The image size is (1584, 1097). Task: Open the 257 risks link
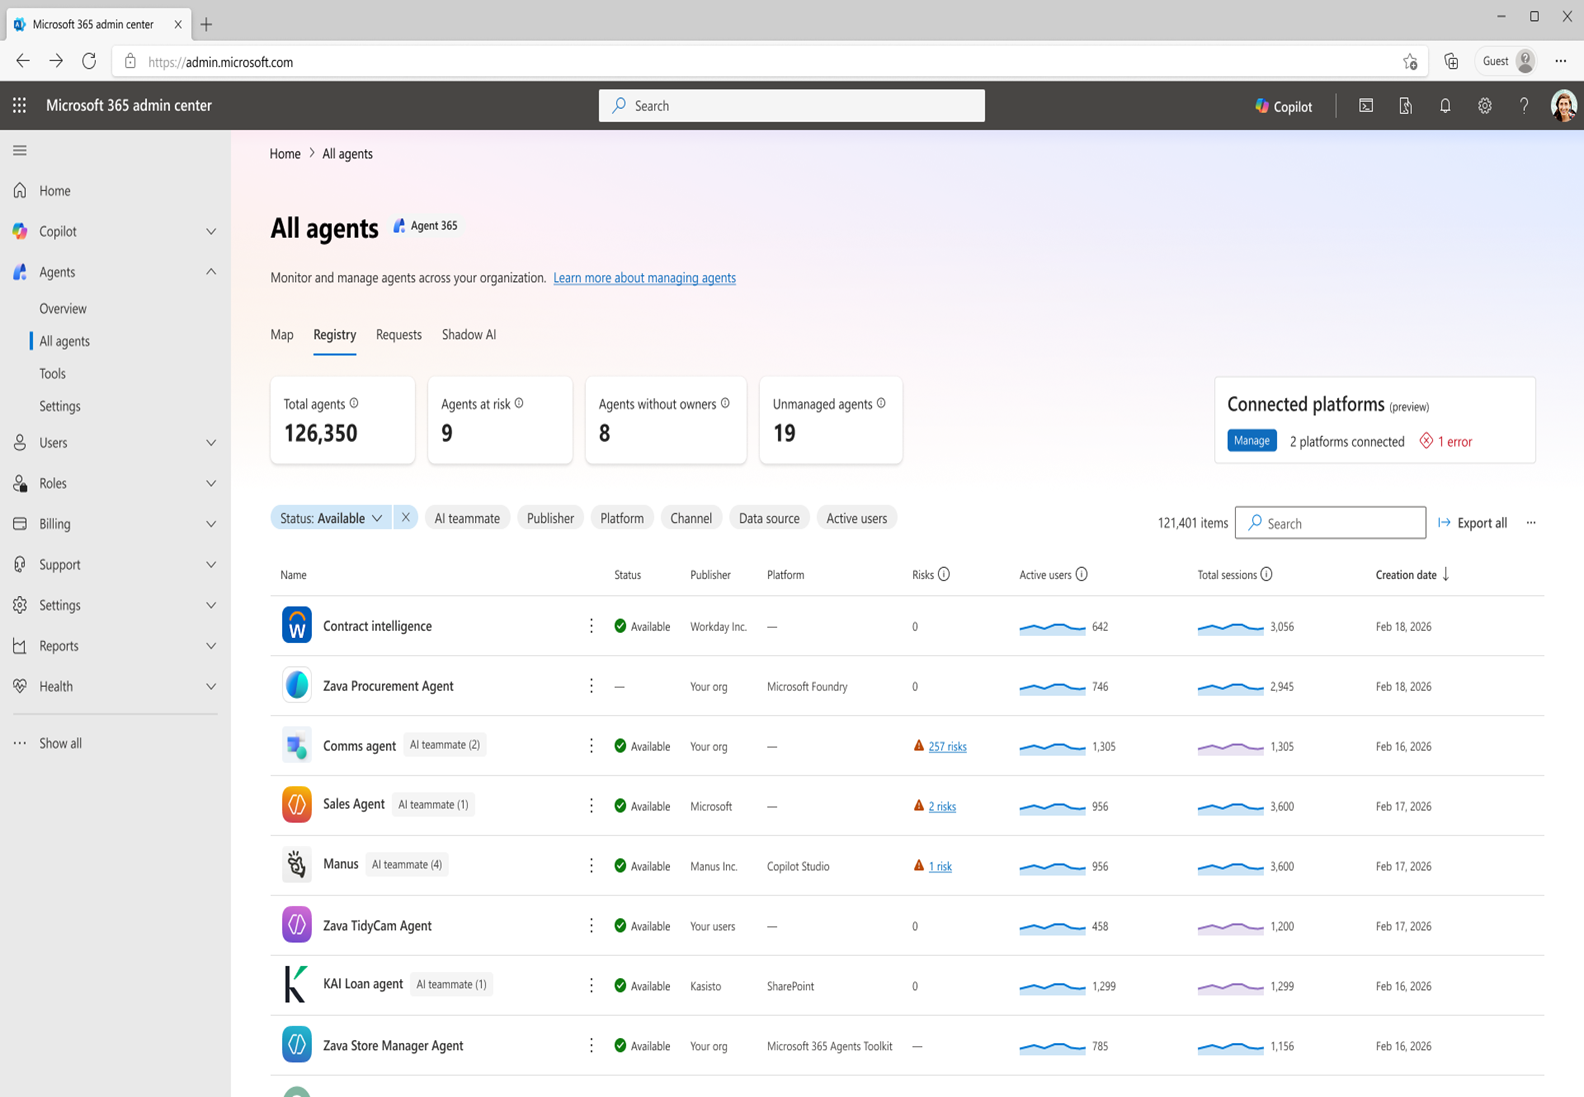[x=947, y=747]
